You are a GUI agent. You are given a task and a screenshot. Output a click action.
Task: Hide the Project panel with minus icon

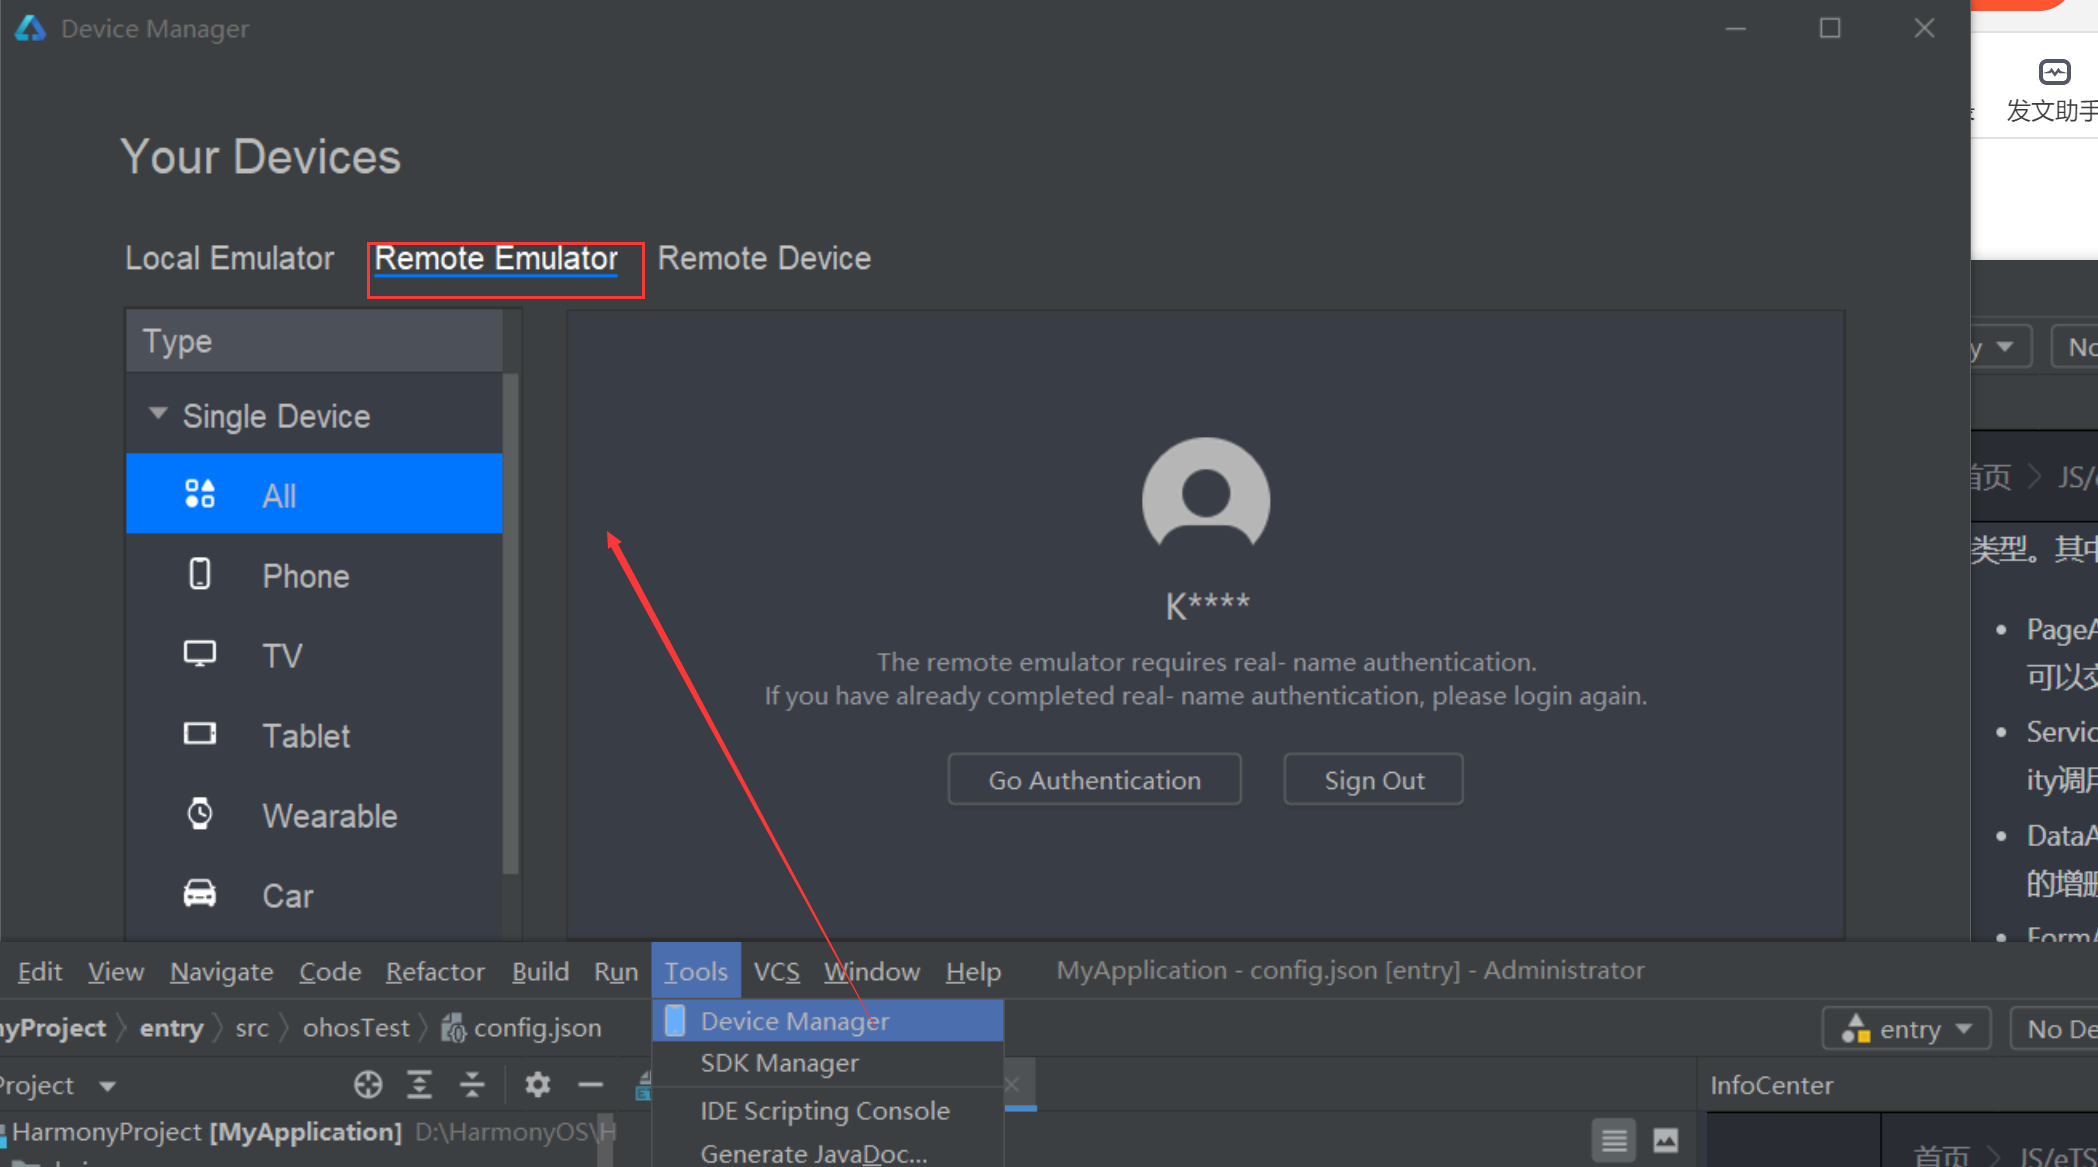pyautogui.click(x=591, y=1085)
